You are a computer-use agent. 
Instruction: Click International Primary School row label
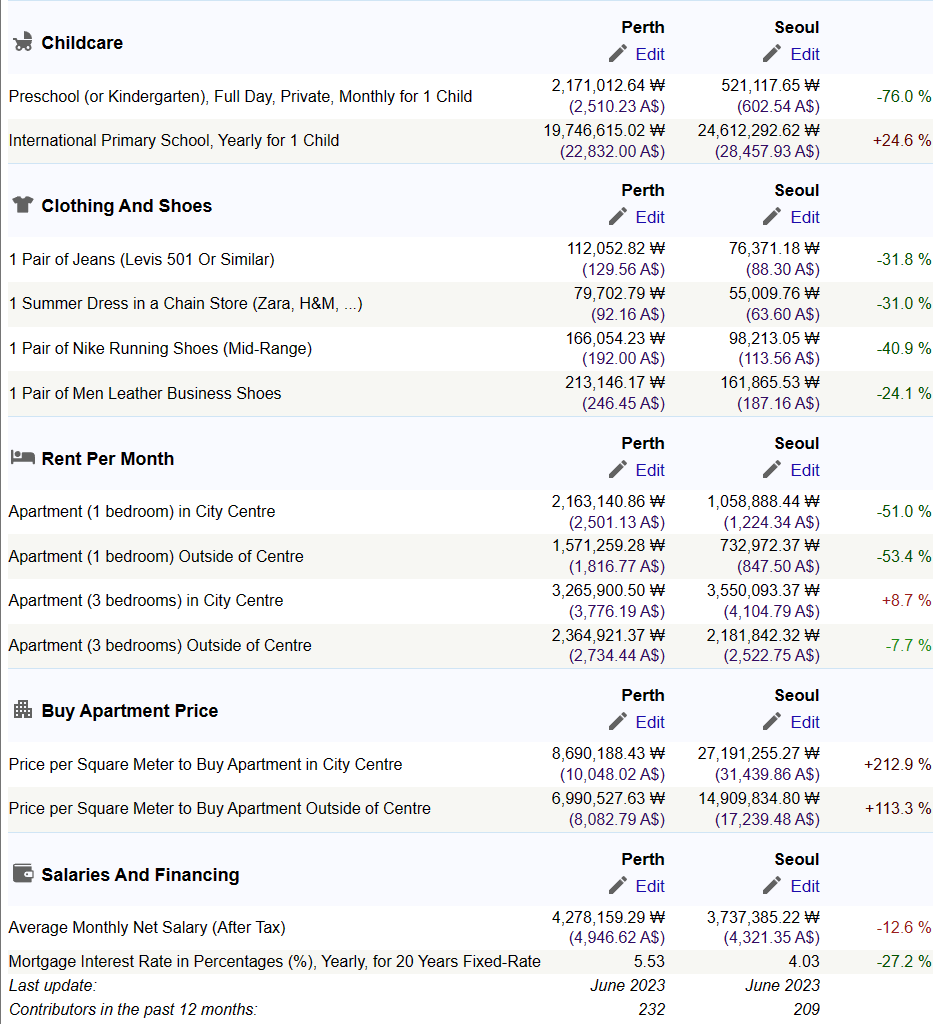point(174,140)
